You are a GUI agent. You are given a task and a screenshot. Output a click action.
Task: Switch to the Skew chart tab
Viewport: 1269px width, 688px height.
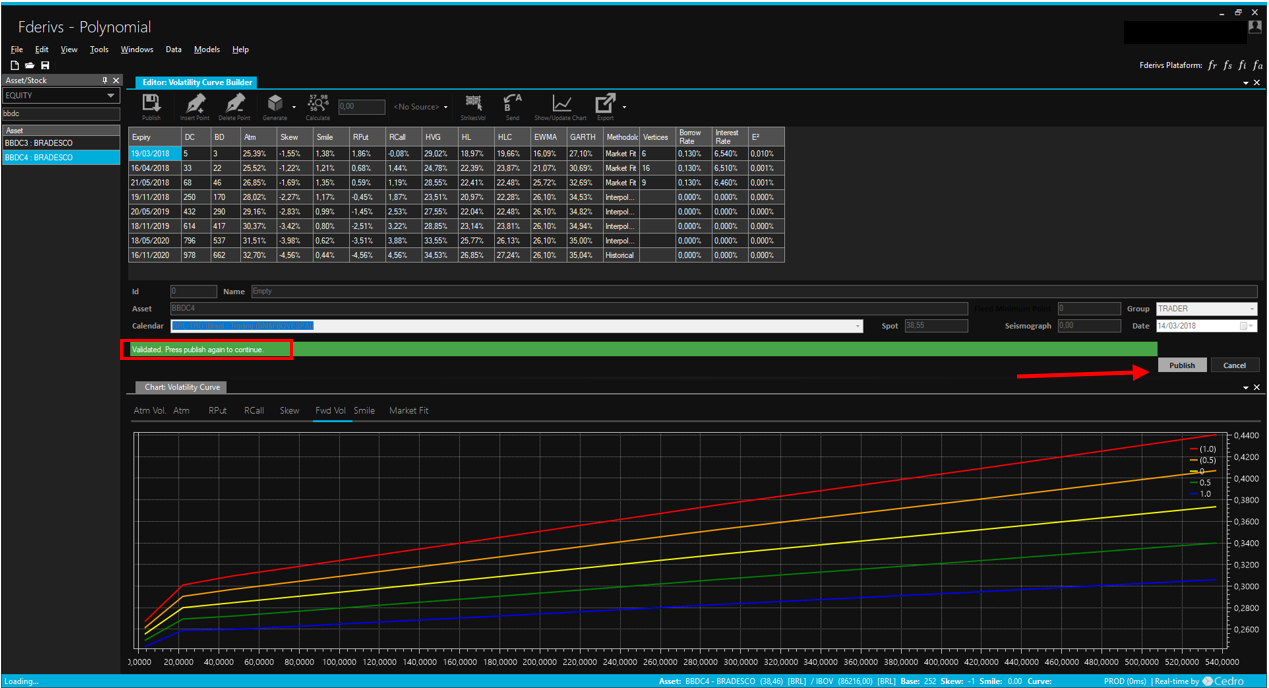289,410
